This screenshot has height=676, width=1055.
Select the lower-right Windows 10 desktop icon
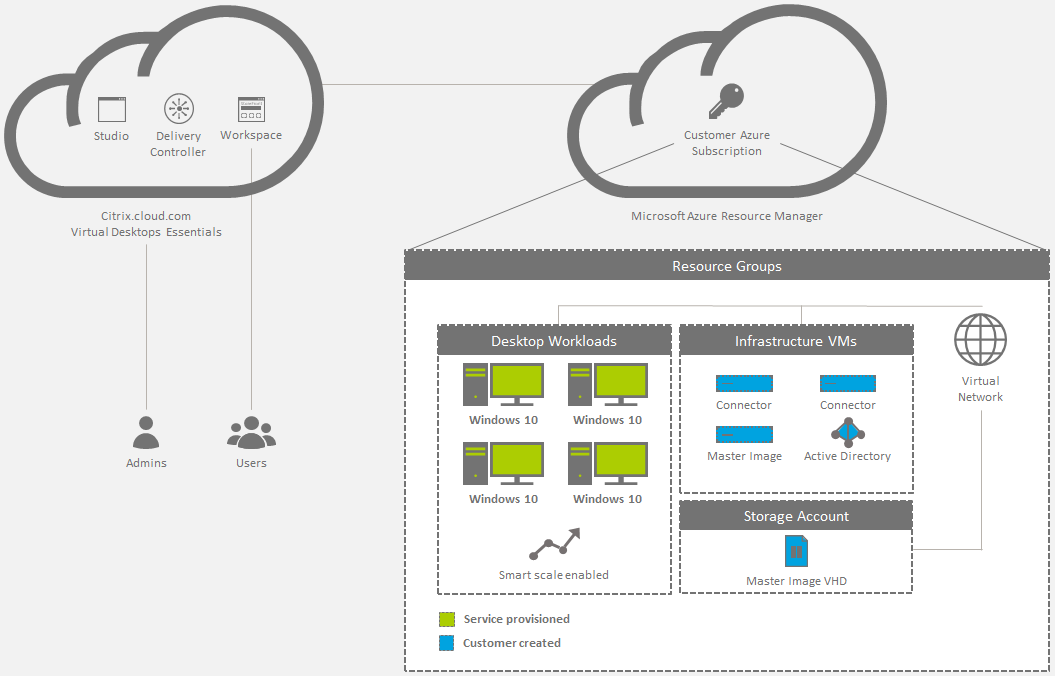coord(608,463)
